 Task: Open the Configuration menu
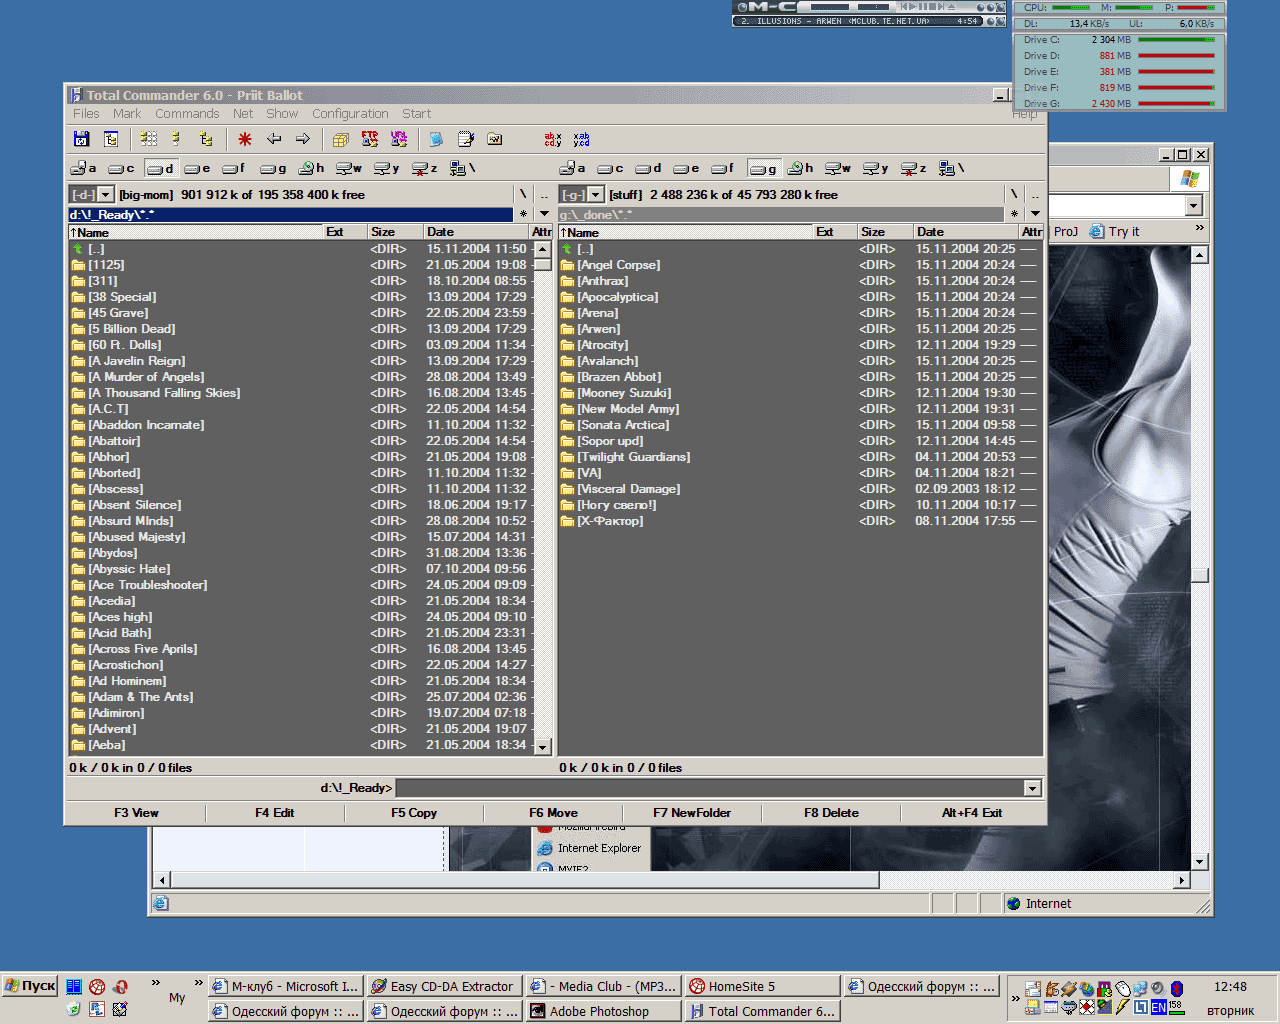point(350,113)
